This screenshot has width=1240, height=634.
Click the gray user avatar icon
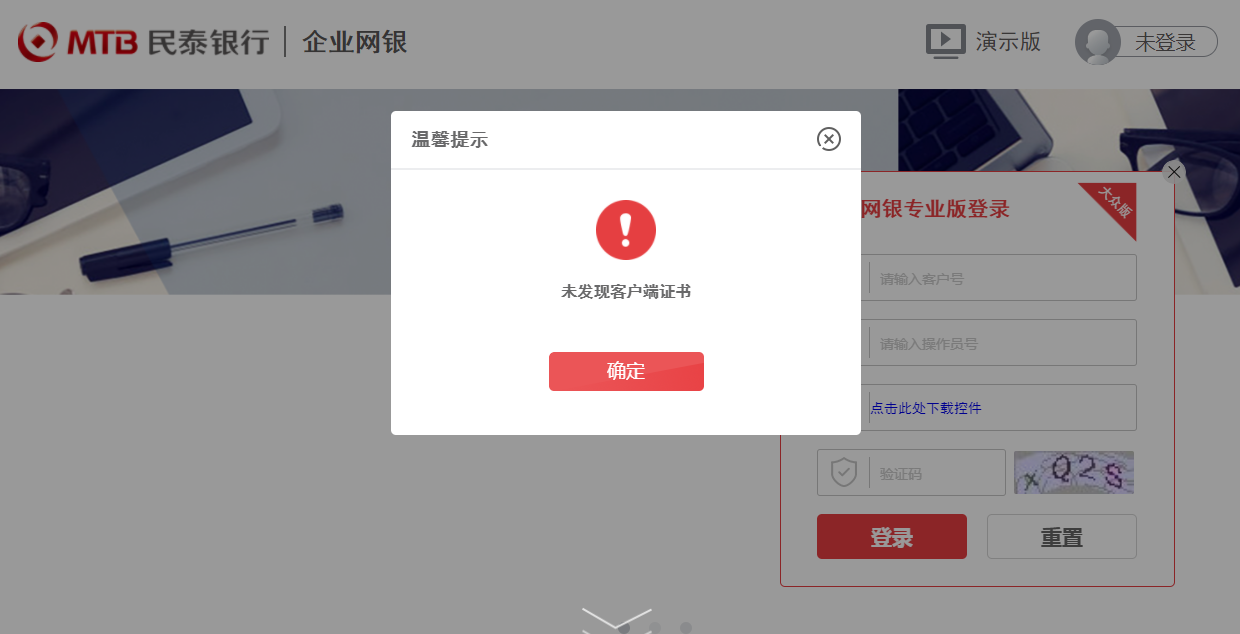[1097, 42]
